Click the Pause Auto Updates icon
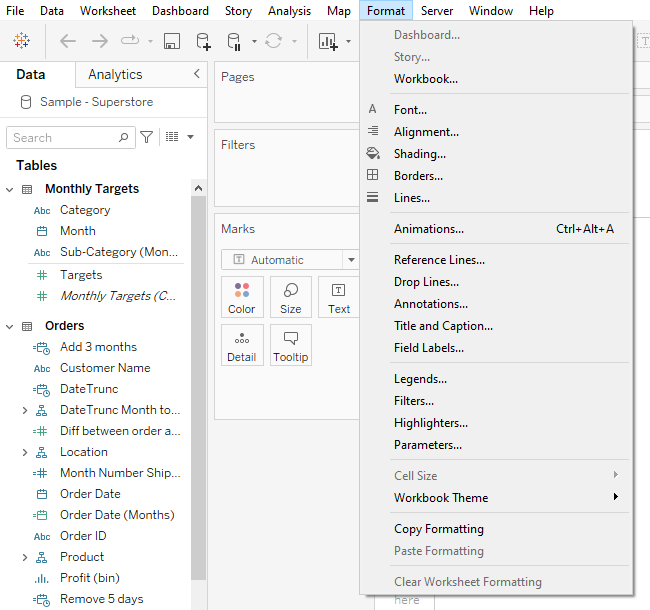The width and height of the screenshot is (650, 610). 234,41
